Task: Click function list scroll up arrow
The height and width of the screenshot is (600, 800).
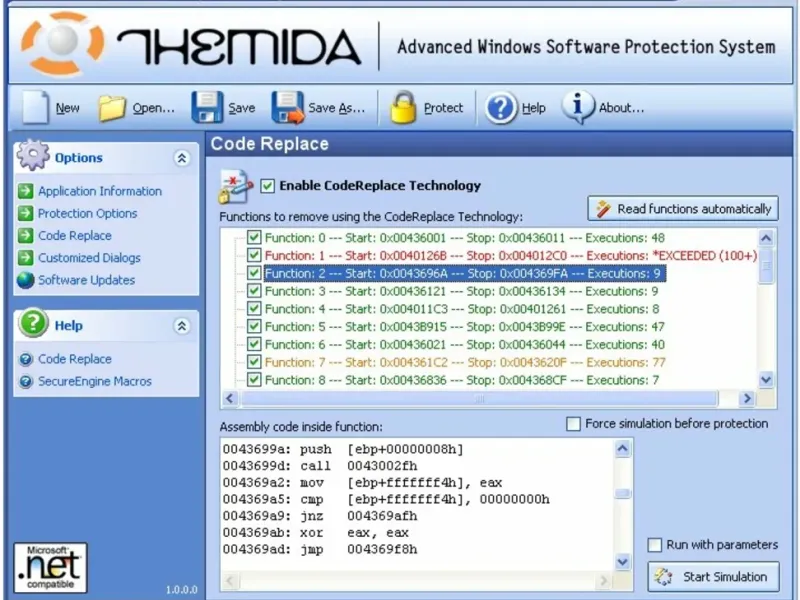Action: coord(766,238)
